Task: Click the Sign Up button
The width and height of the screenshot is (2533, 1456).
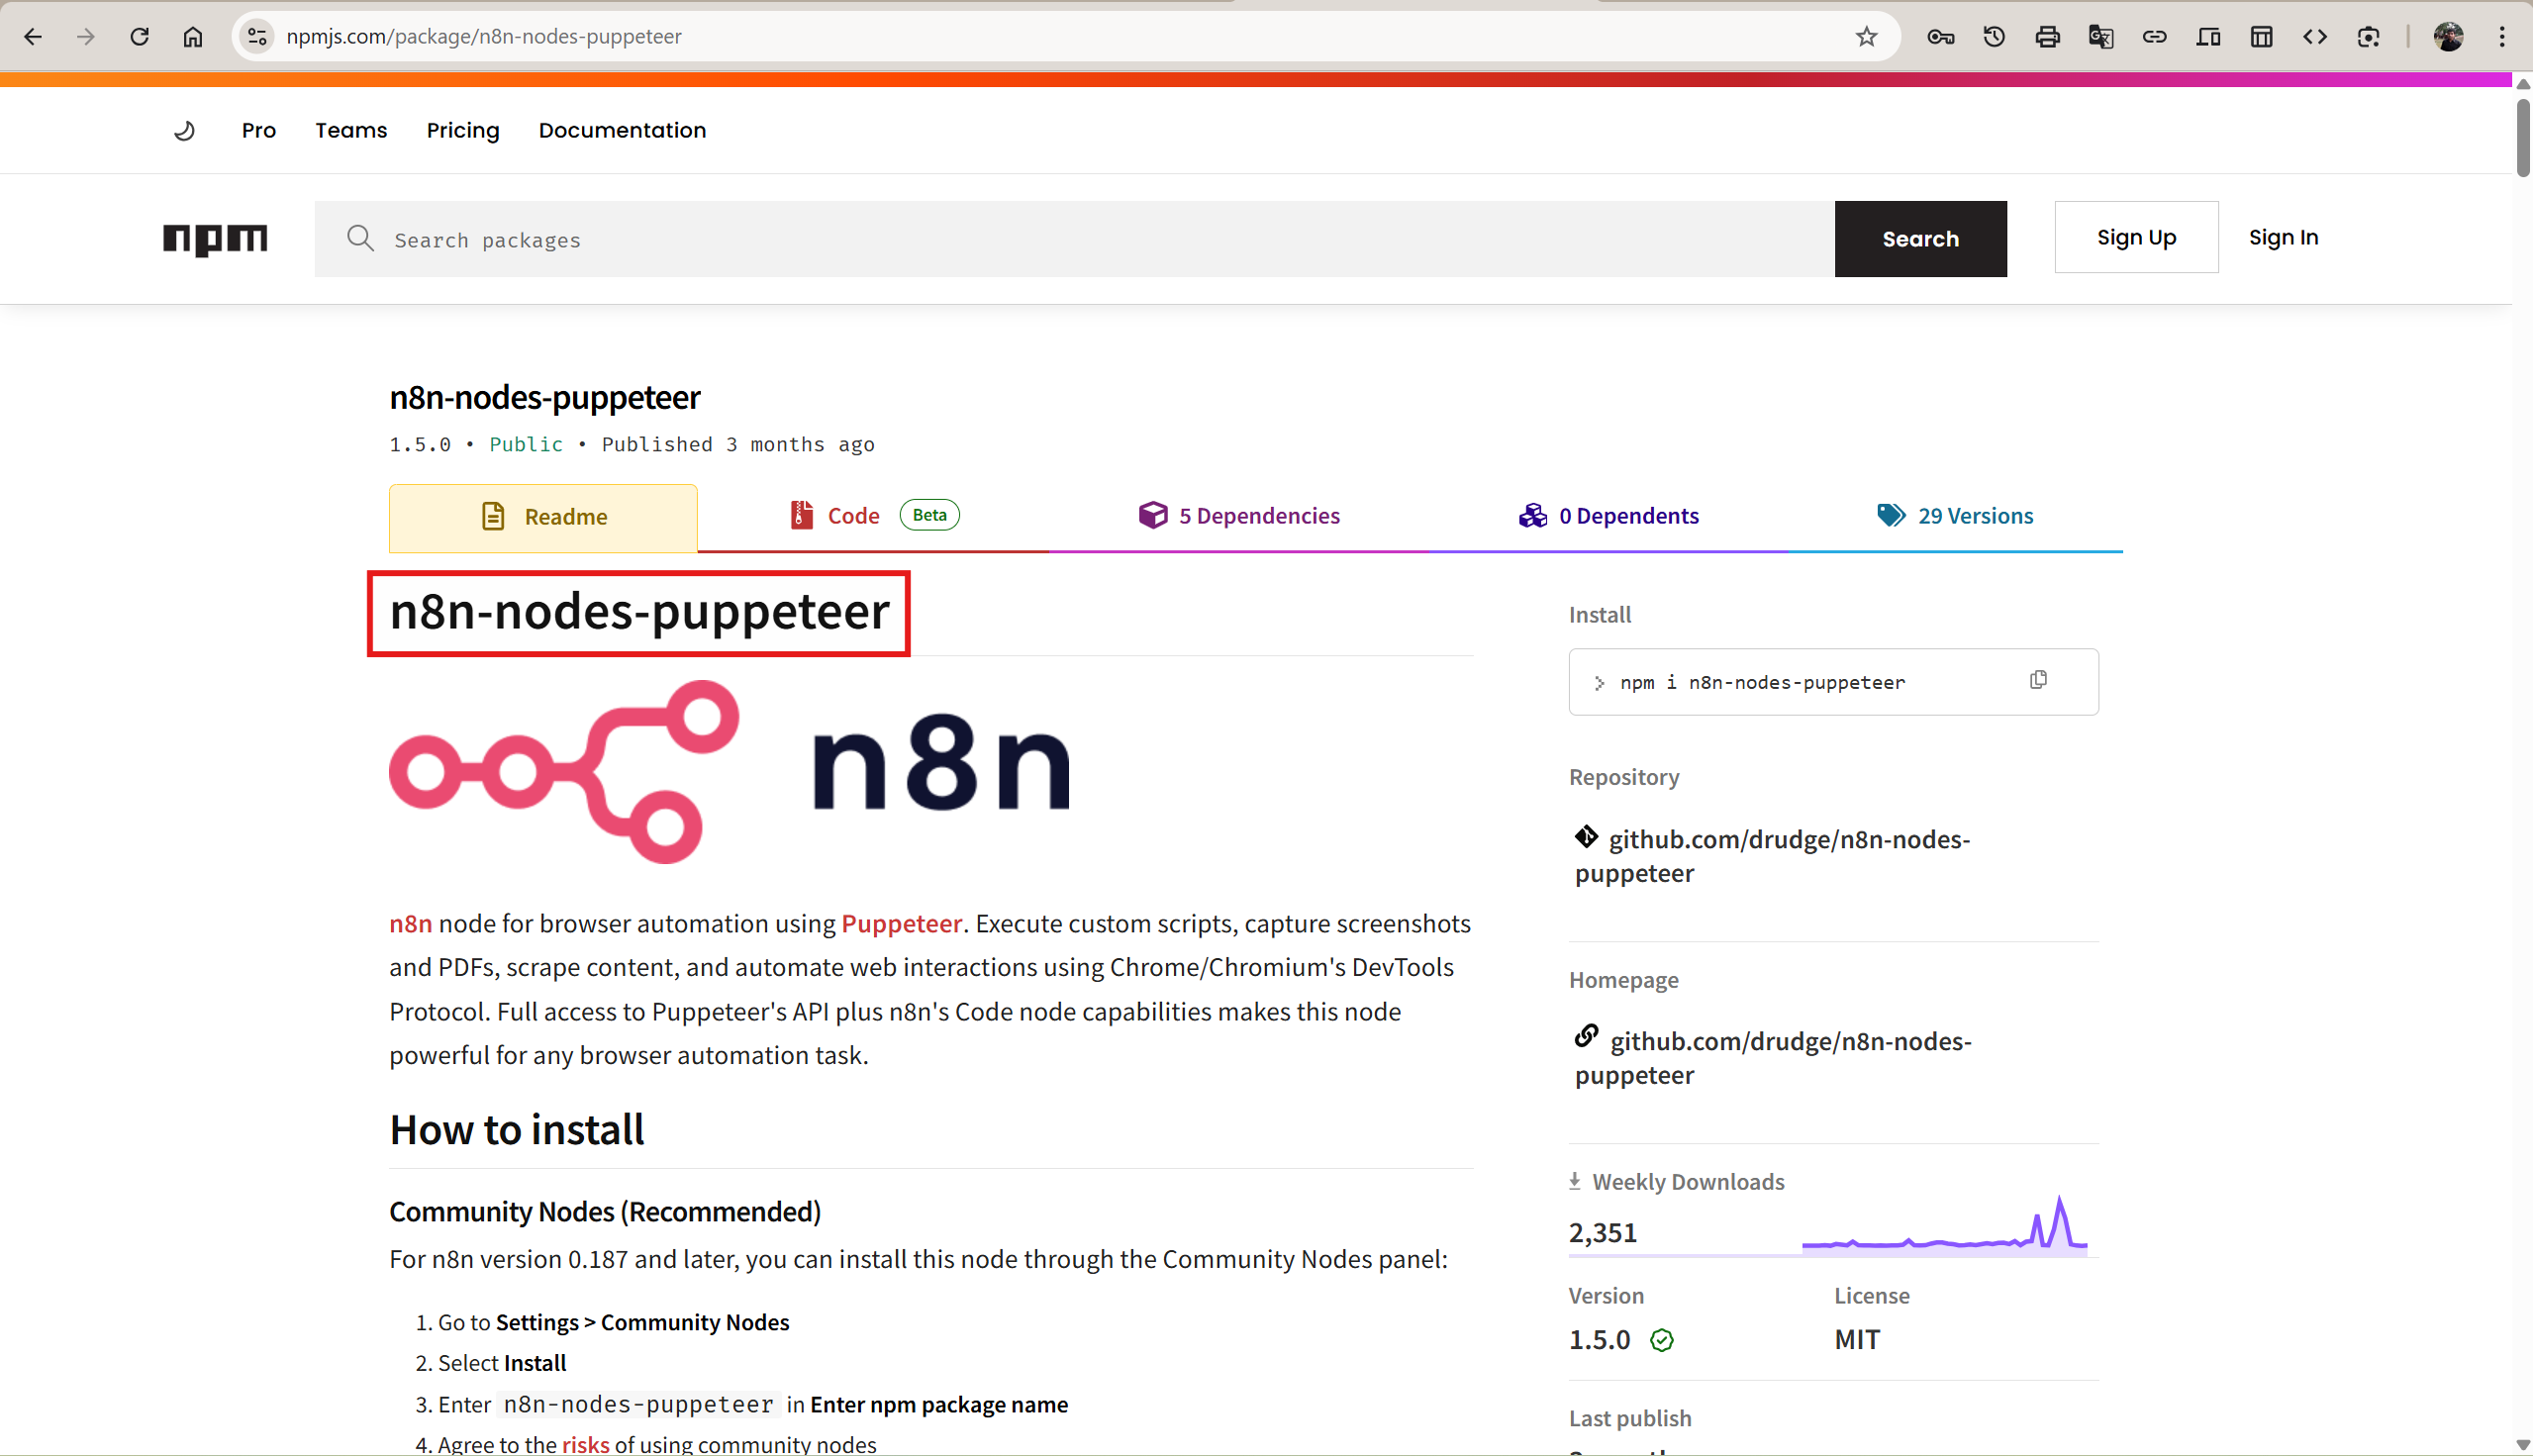Action: coord(2136,237)
